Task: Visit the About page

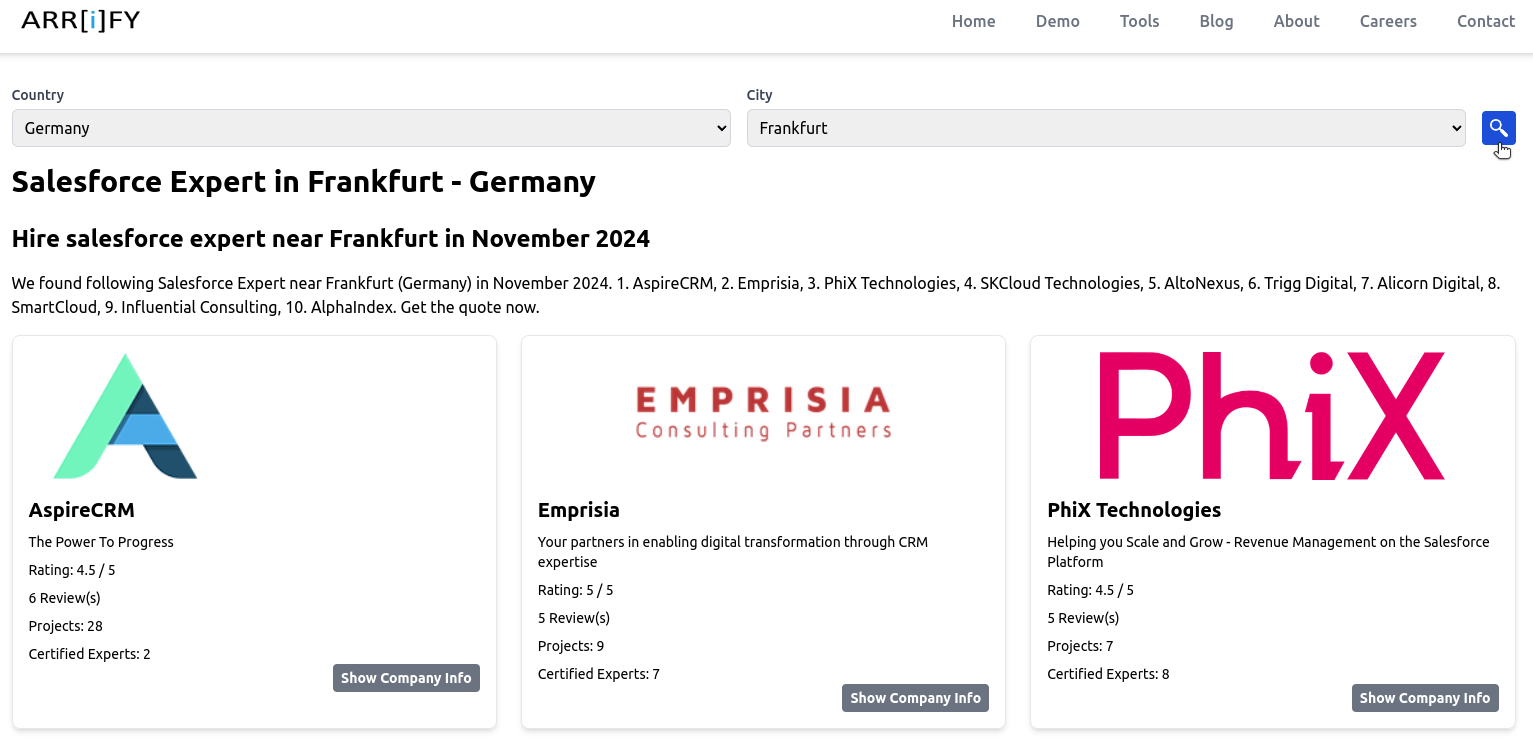Action: point(1296,21)
